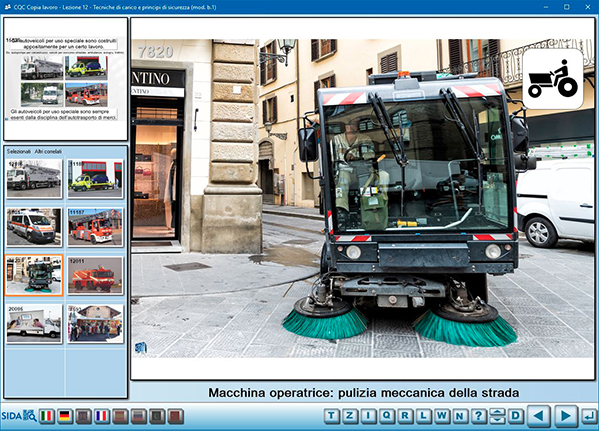
Task: Click the D toolbar button
Action: [516, 416]
